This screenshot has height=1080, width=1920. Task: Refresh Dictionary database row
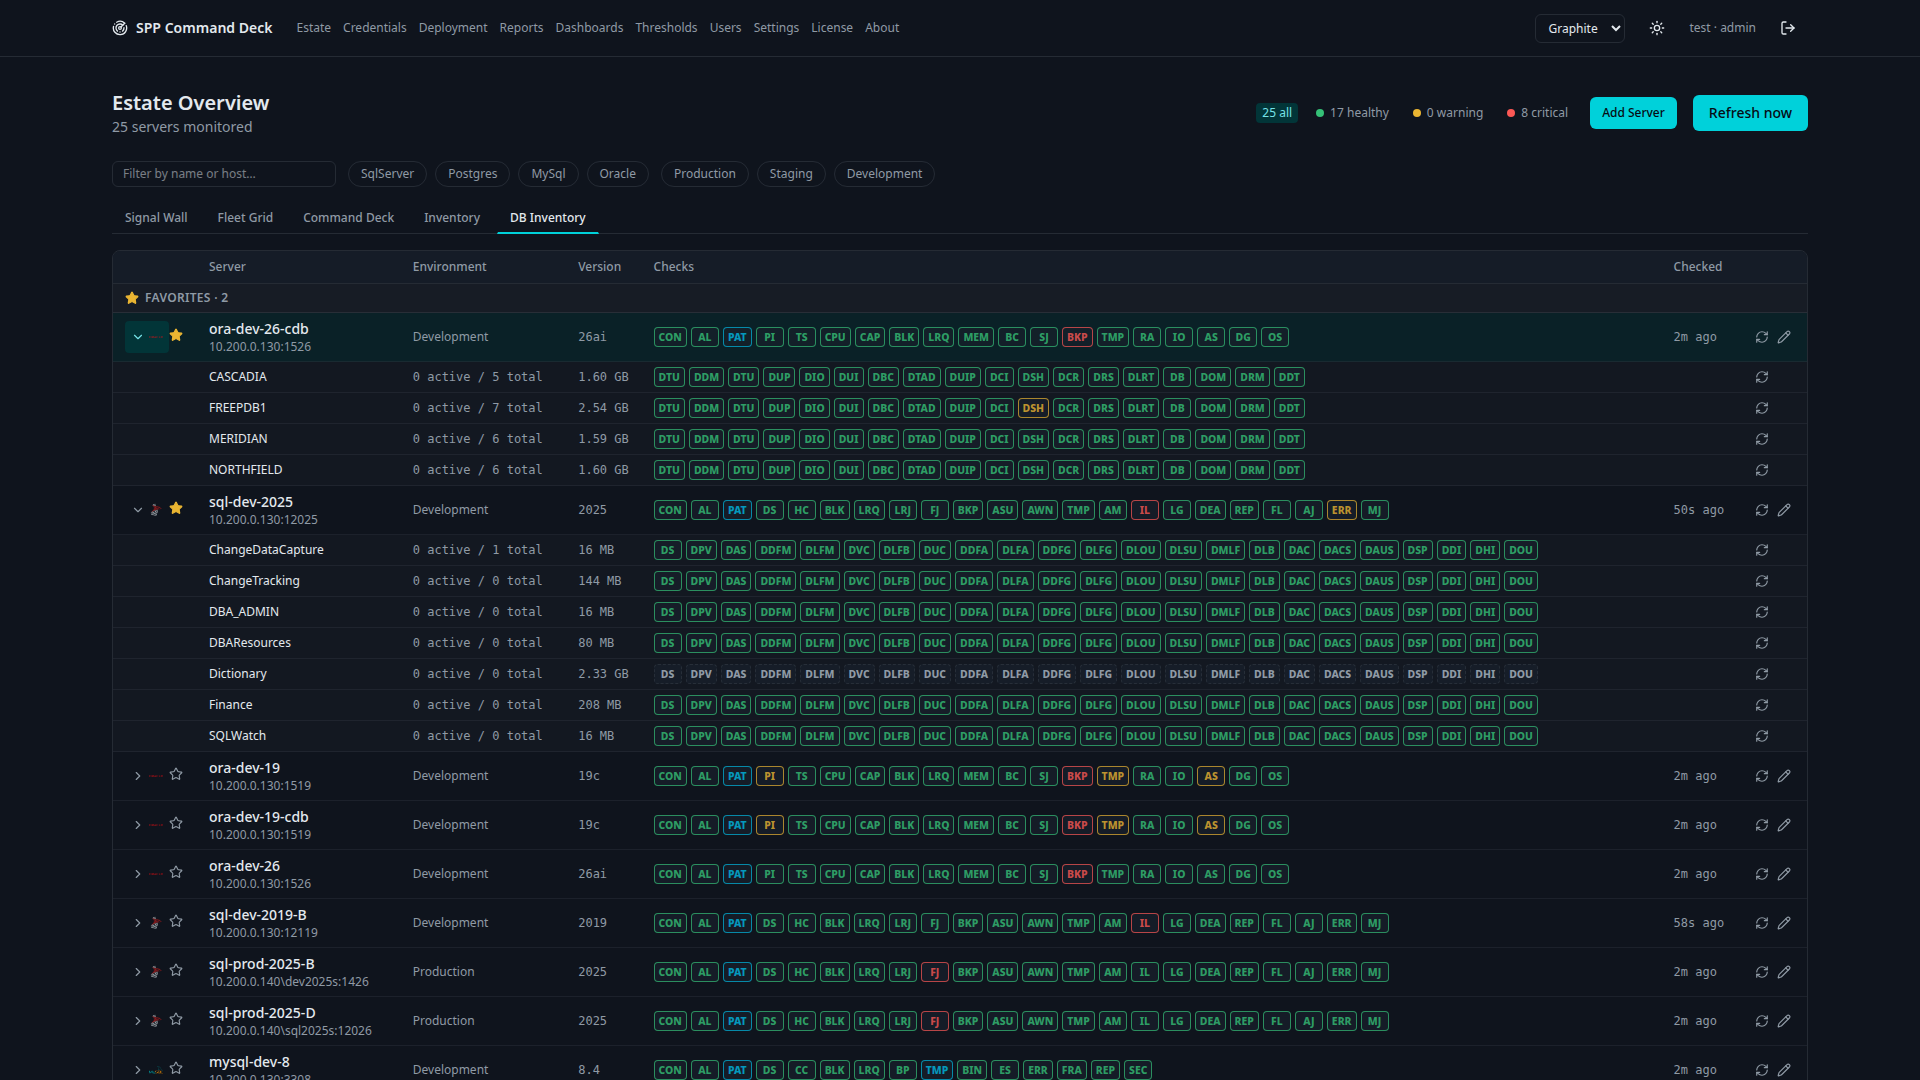pos(1762,674)
